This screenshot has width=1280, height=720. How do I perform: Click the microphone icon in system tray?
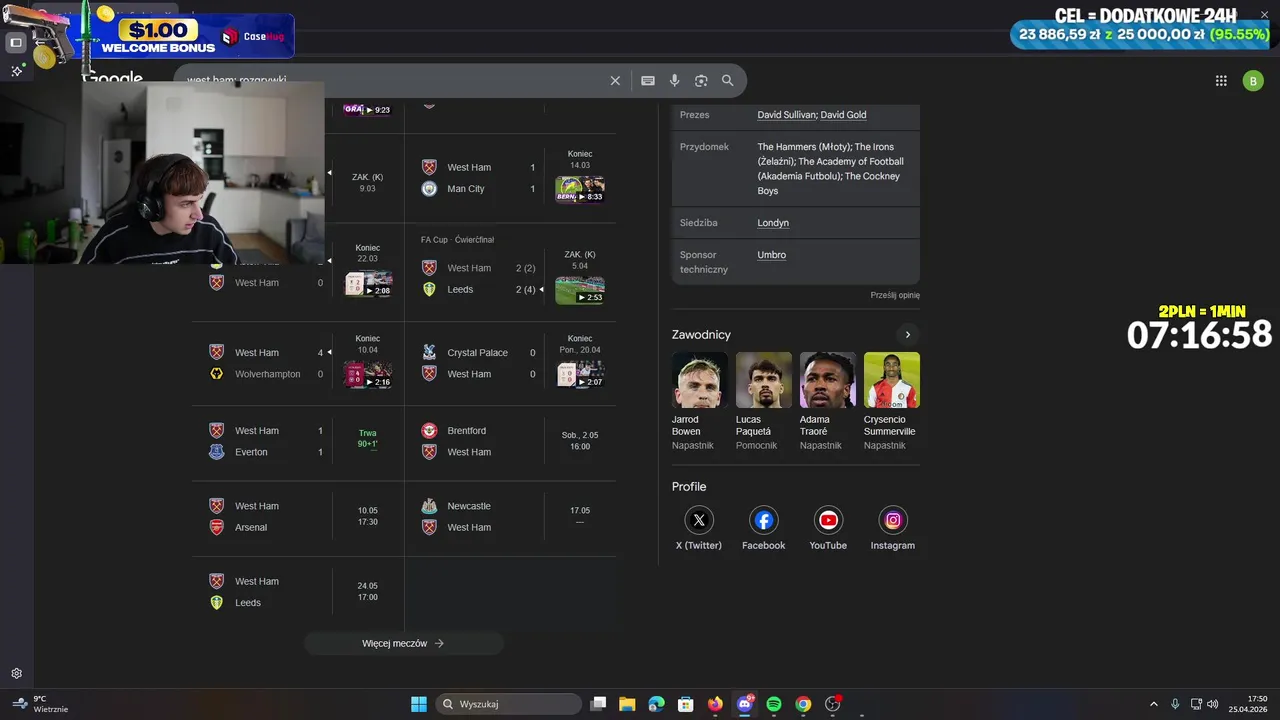1175,704
